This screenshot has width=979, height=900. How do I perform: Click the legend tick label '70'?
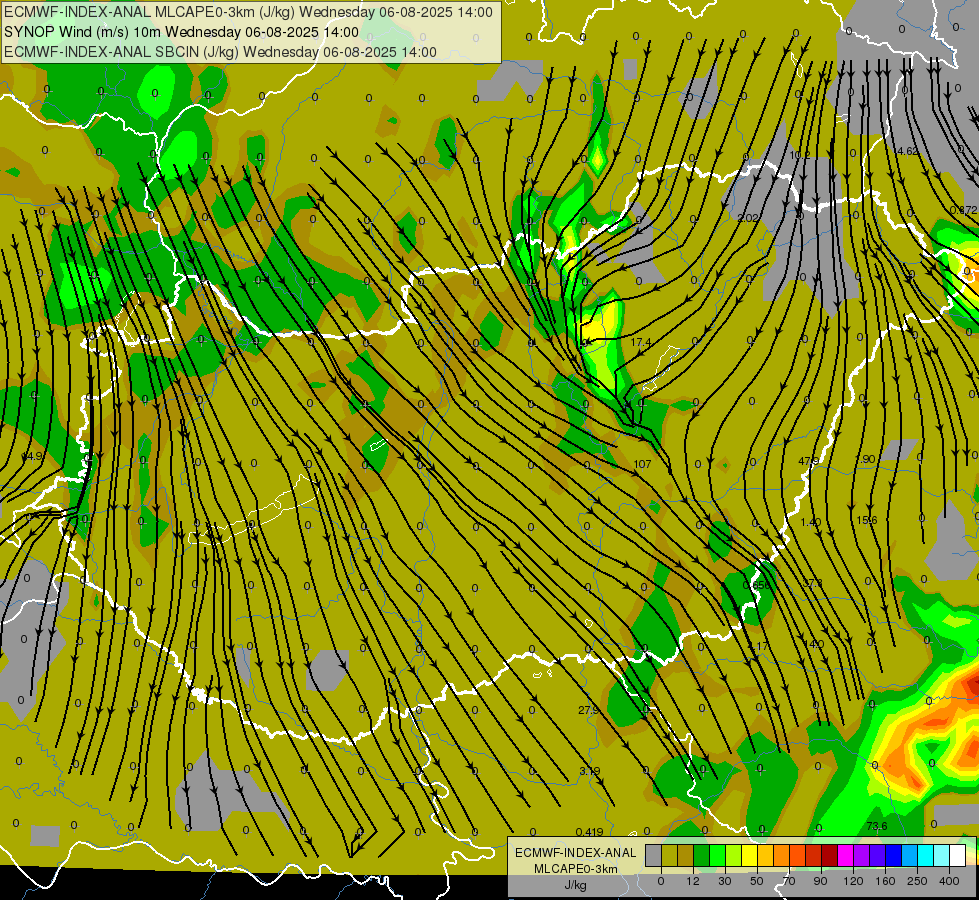tap(789, 881)
